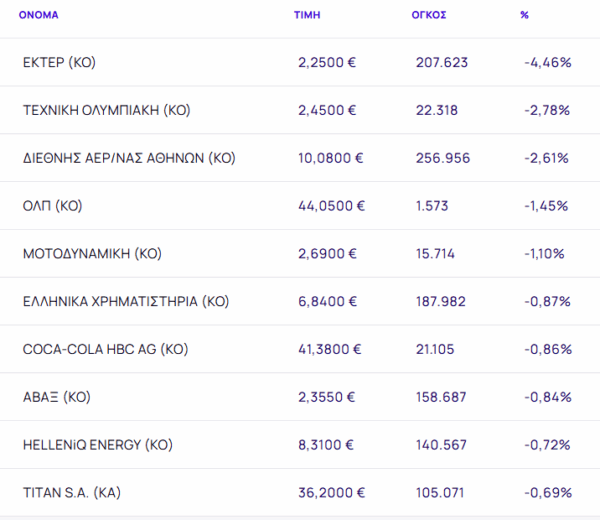
Task: Click the price 36,2000 €
Action: click(x=331, y=493)
